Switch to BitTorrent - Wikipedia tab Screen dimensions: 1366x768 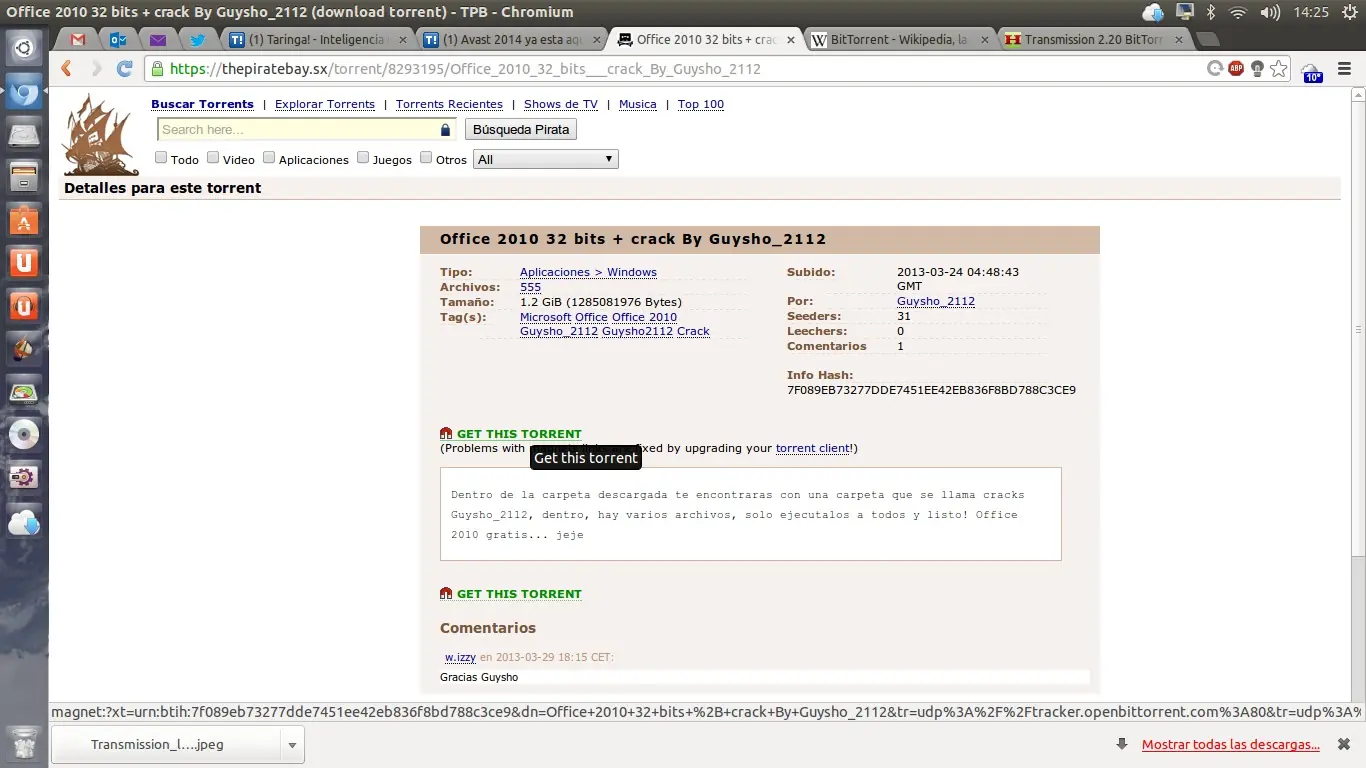[x=899, y=40]
